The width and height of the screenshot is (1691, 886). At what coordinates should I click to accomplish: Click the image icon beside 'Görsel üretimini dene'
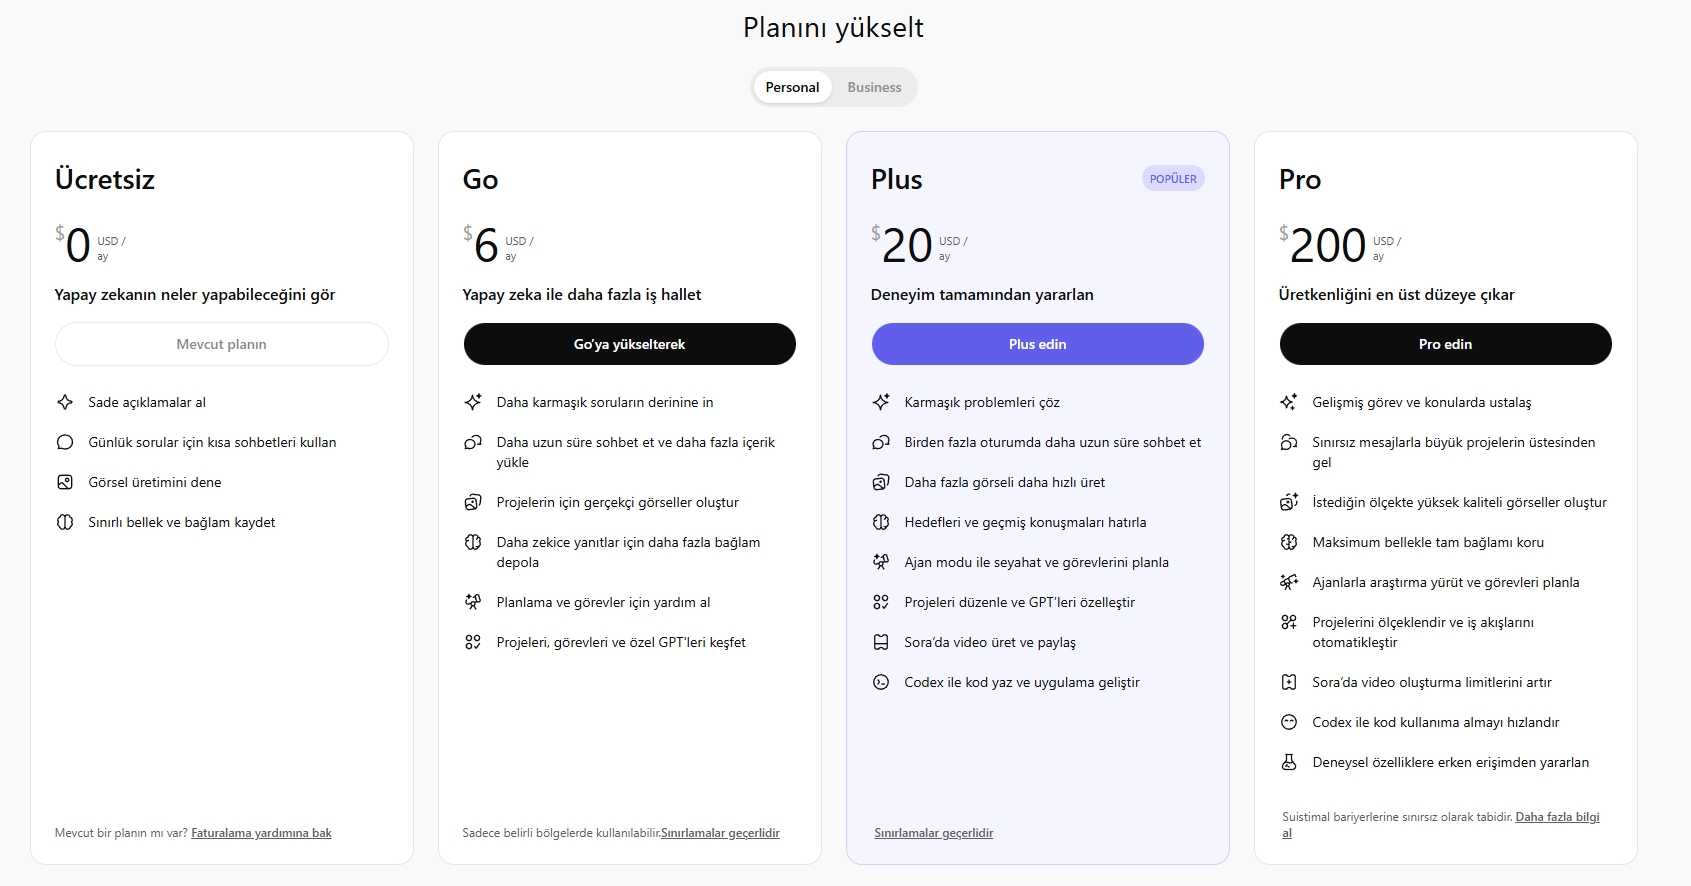[x=65, y=482]
